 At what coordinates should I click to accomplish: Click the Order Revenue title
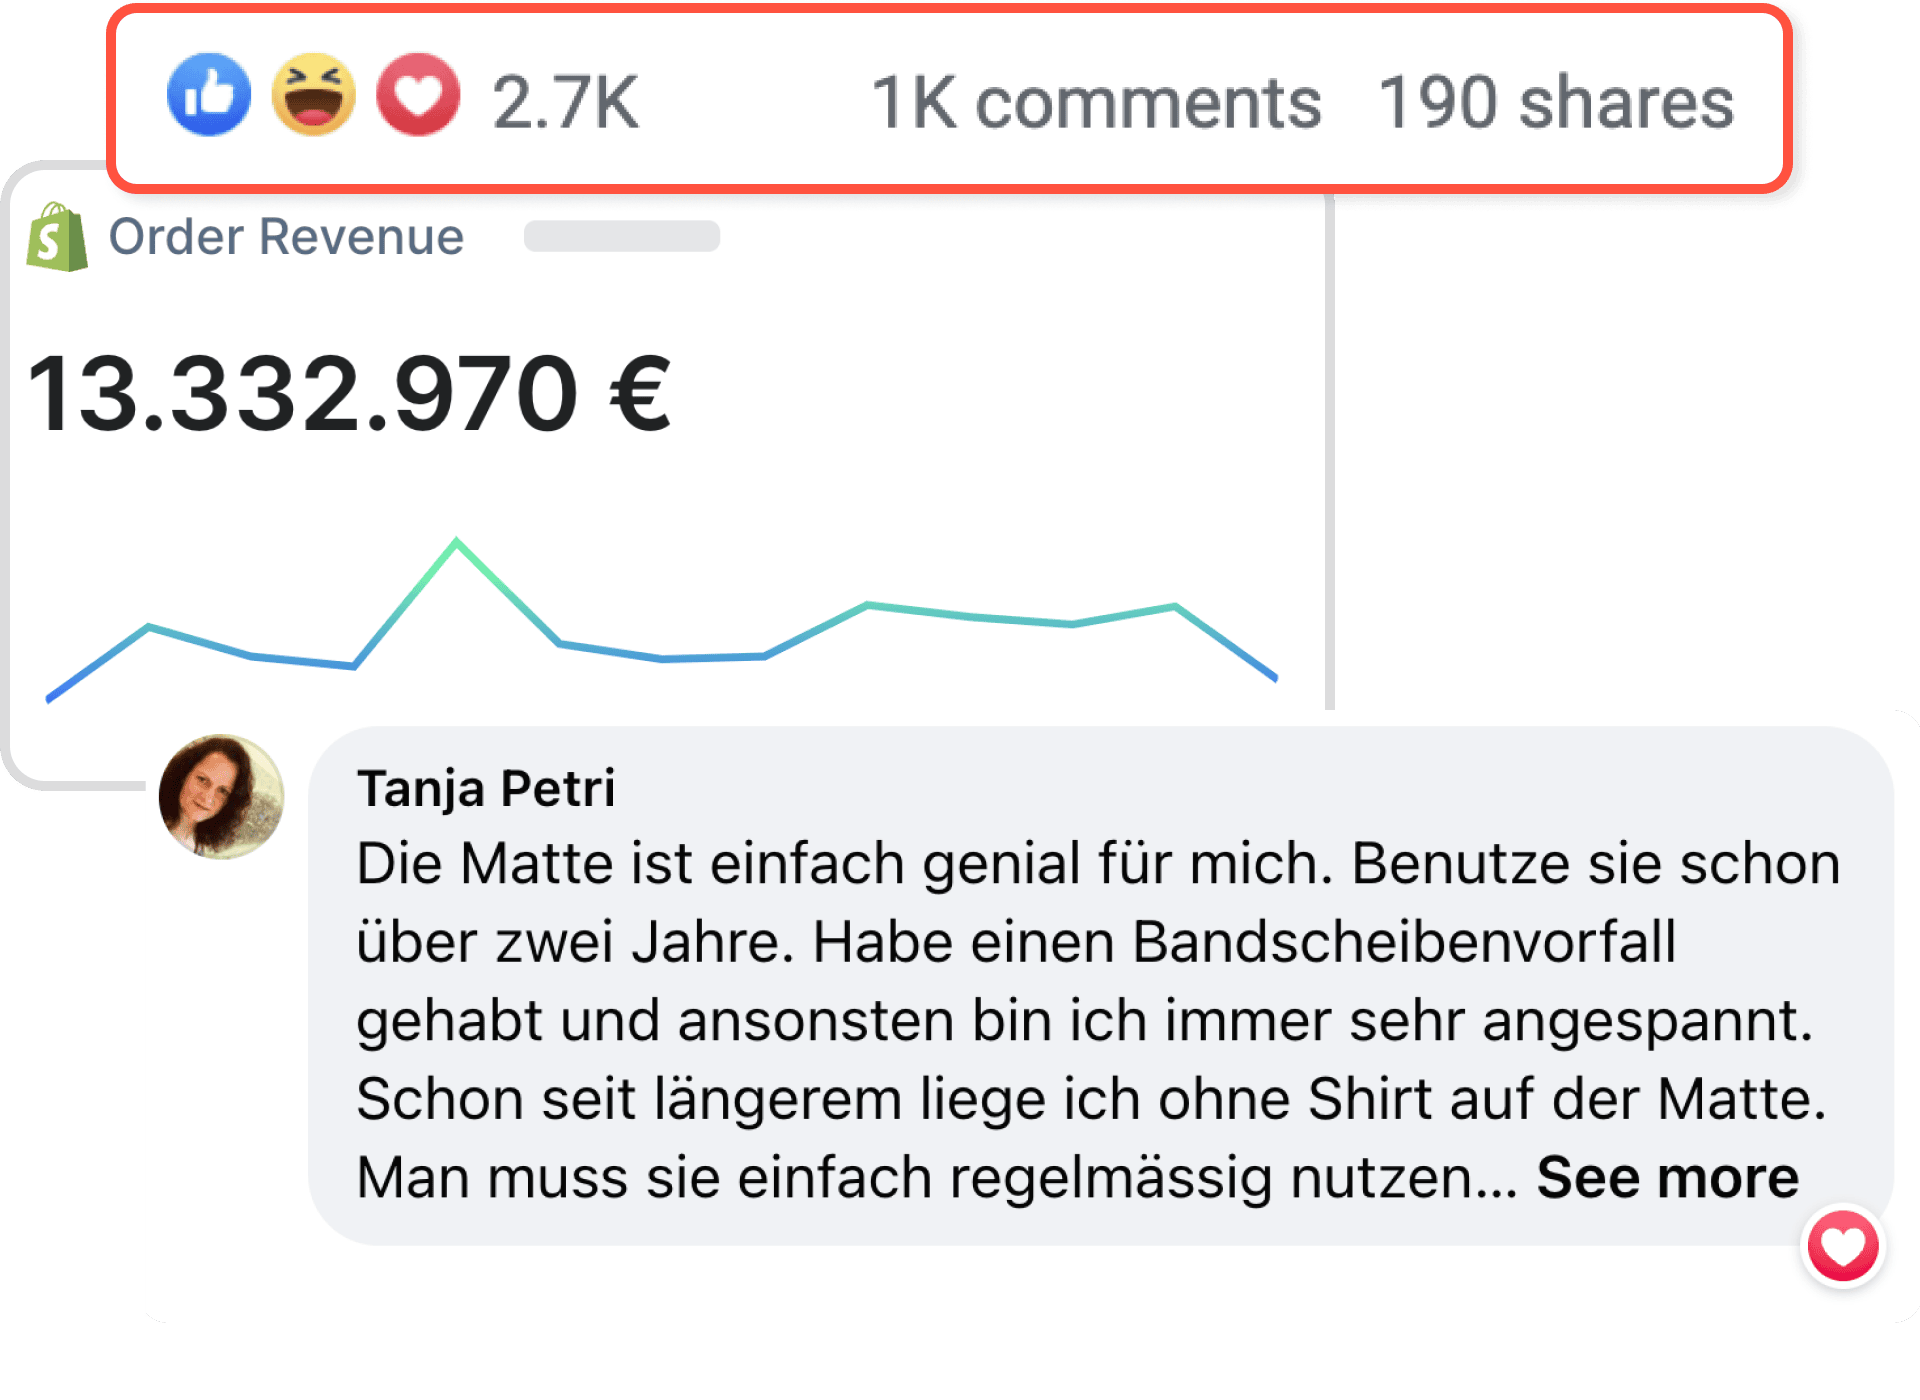click(x=286, y=237)
